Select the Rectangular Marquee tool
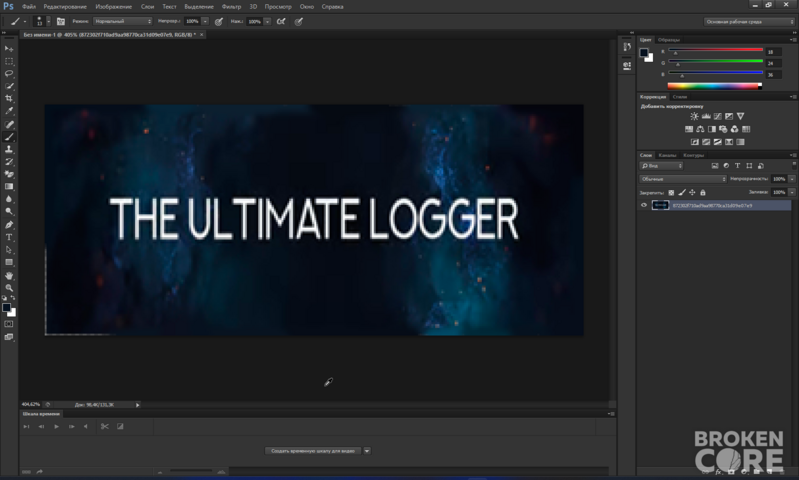 [x=9, y=61]
